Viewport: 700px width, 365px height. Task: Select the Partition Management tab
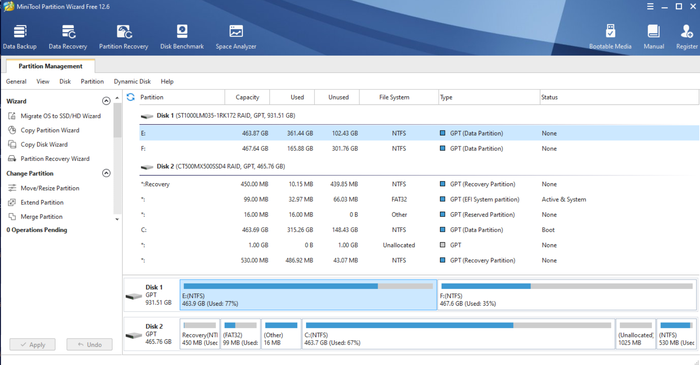tap(50, 66)
